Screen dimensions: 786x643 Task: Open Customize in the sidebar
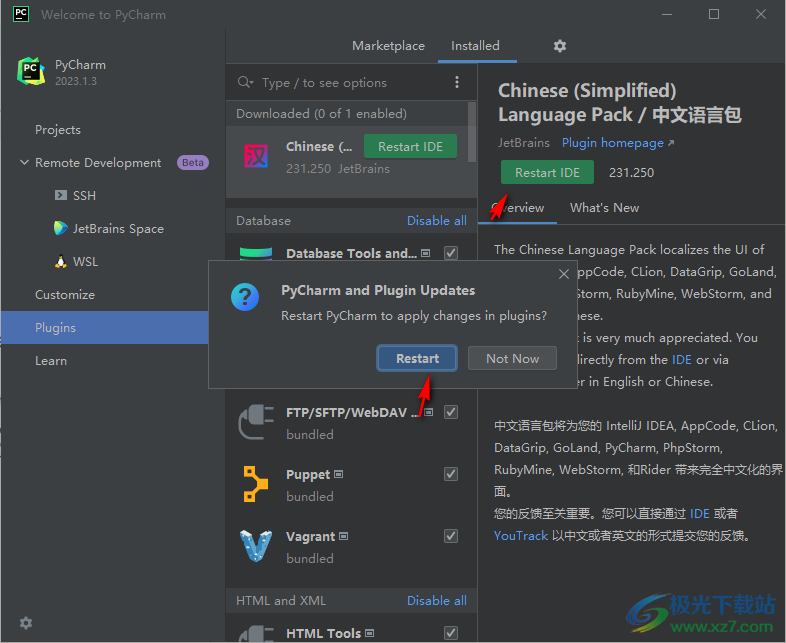[65, 295]
